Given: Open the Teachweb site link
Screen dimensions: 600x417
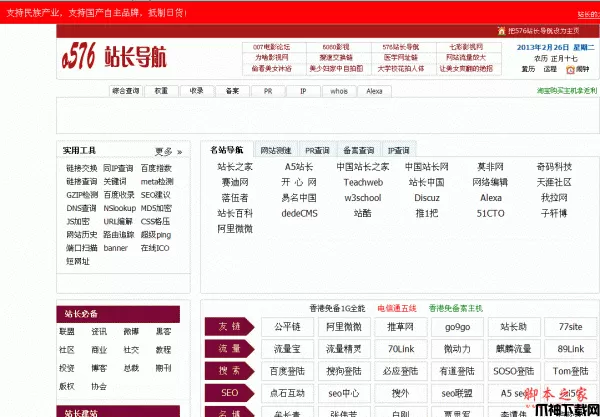Looking at the screenshot, I should (363, 182).
